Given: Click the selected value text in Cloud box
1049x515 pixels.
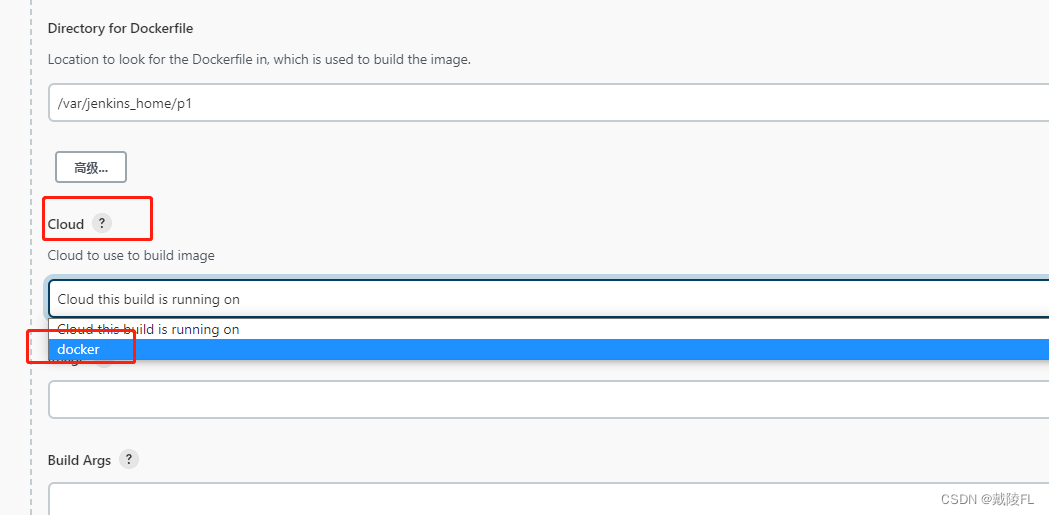Looking at the screenshot, I should pos(148,299).
